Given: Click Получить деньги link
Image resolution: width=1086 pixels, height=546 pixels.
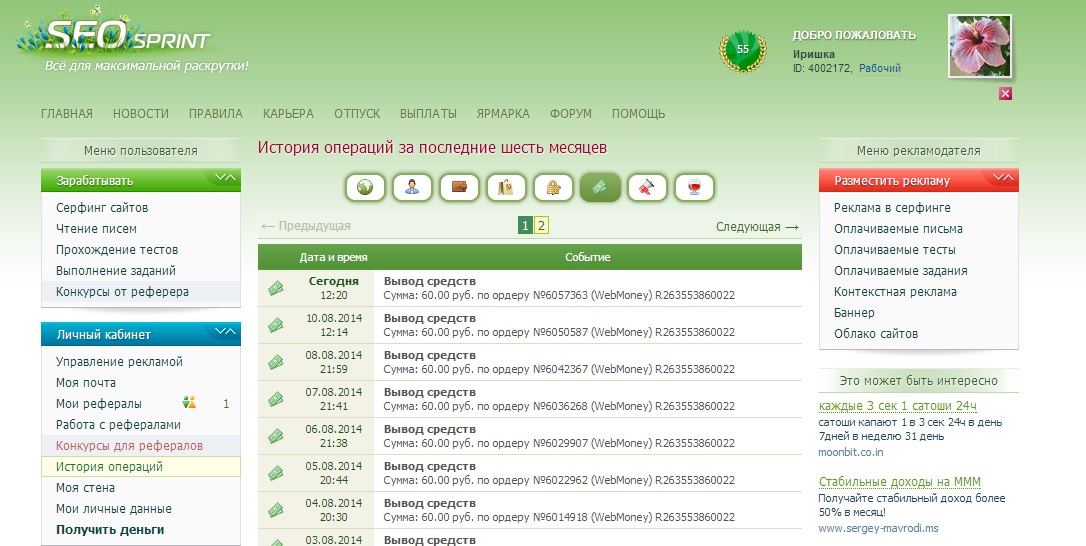Looking at the screenshot, I should 110,529.
